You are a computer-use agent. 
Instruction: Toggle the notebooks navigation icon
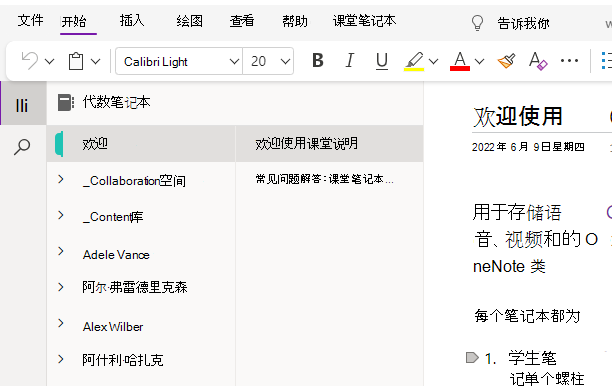22,105
